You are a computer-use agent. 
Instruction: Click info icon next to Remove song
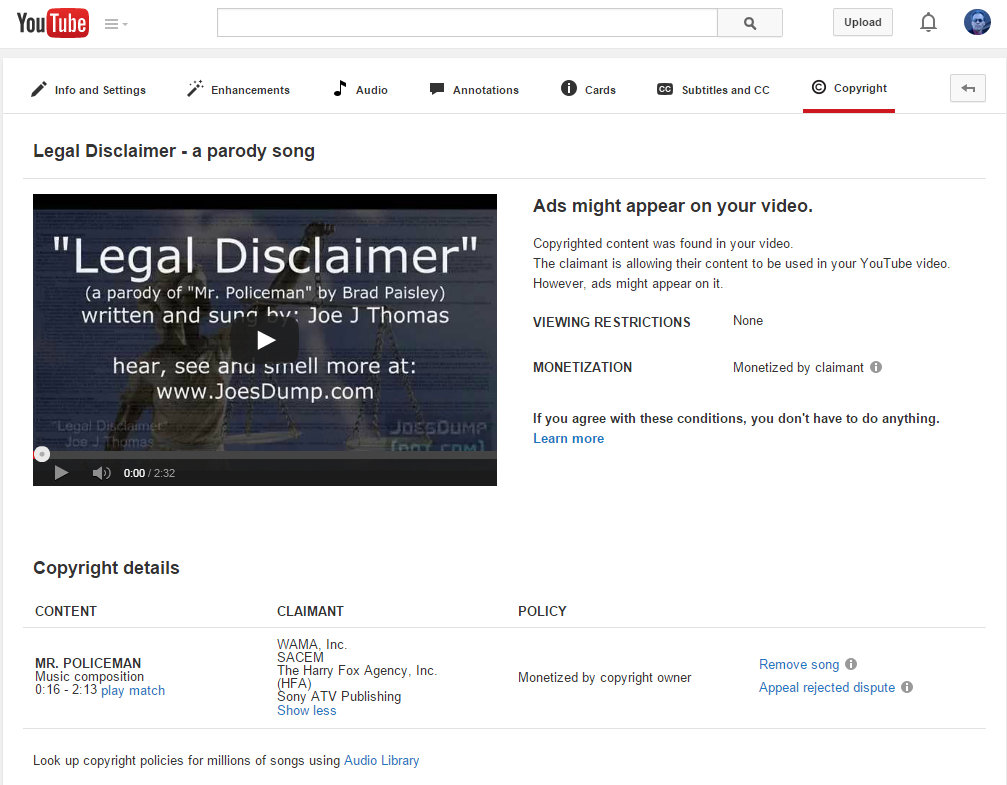tap(851, 664)
